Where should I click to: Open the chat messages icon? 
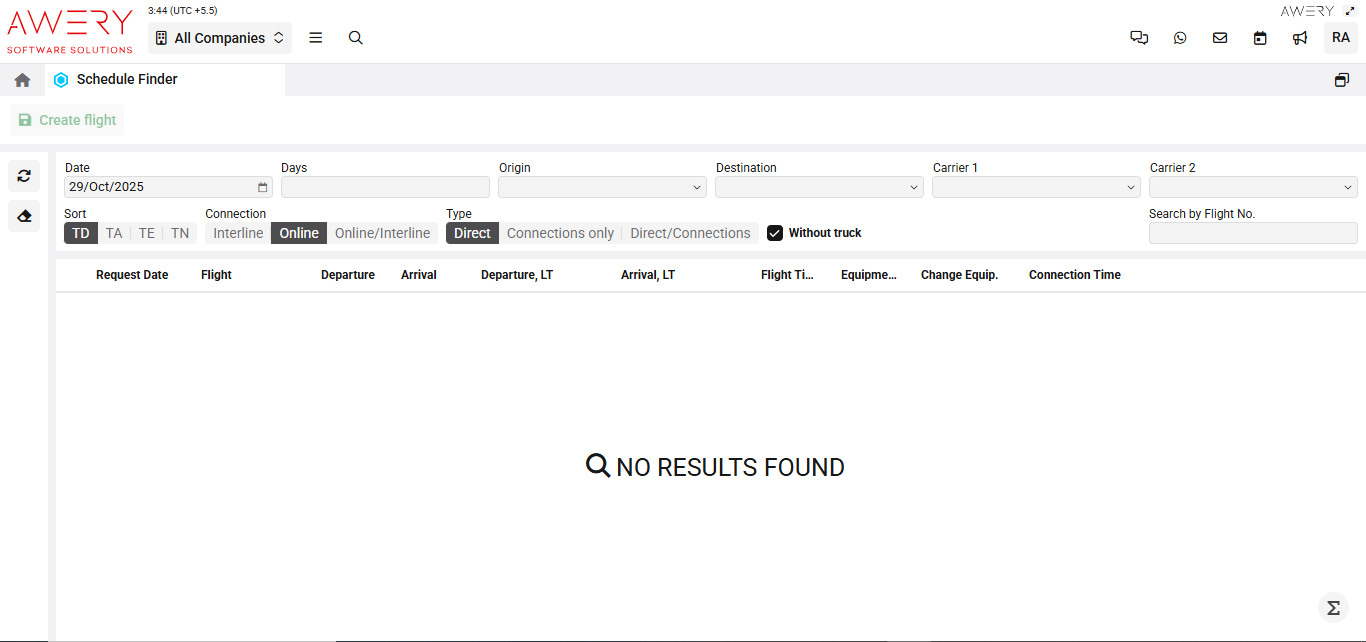pyautogui.click(x=1139, y=38)
